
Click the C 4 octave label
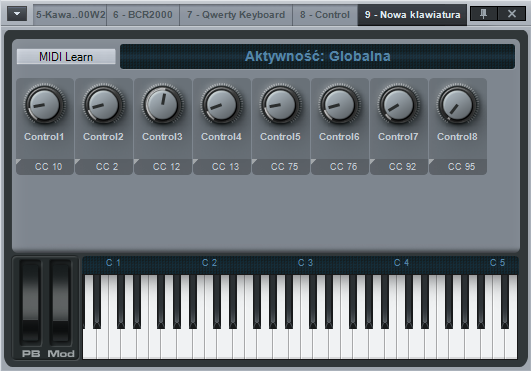(401, 263)
